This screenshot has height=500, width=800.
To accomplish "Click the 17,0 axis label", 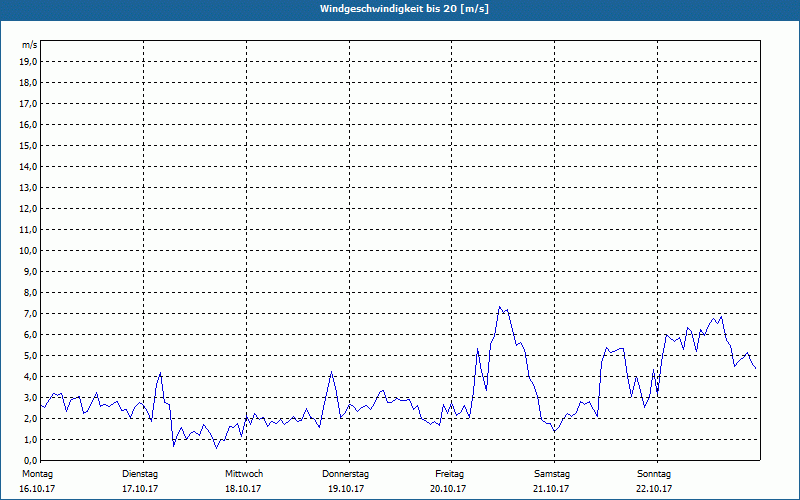I will pos(29,104).
